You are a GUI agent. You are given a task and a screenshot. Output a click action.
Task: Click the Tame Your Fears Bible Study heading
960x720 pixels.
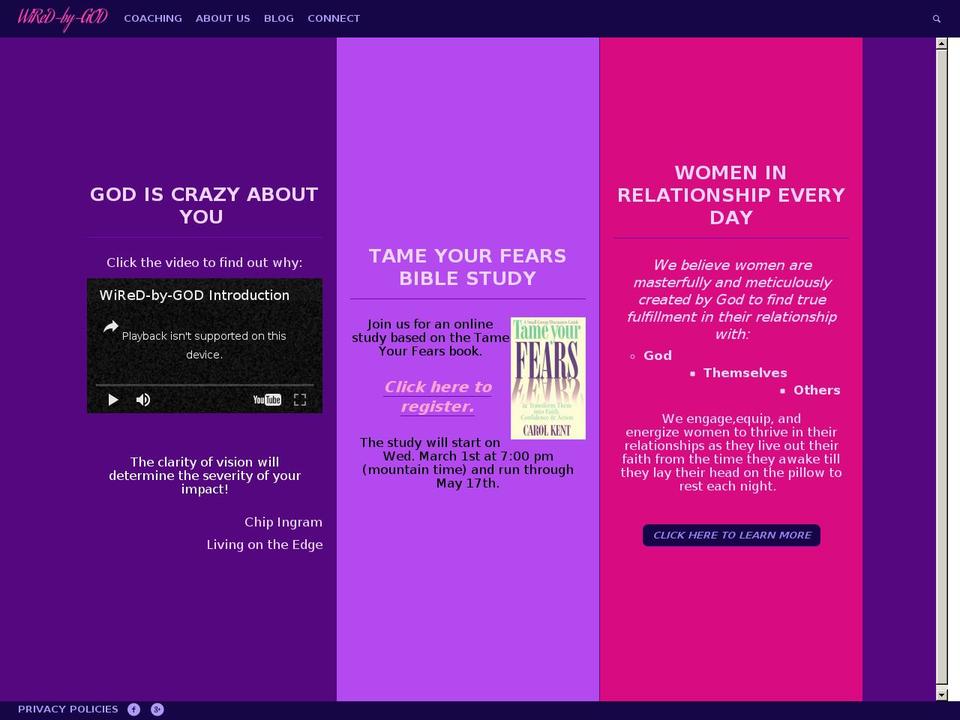[468, 267]
